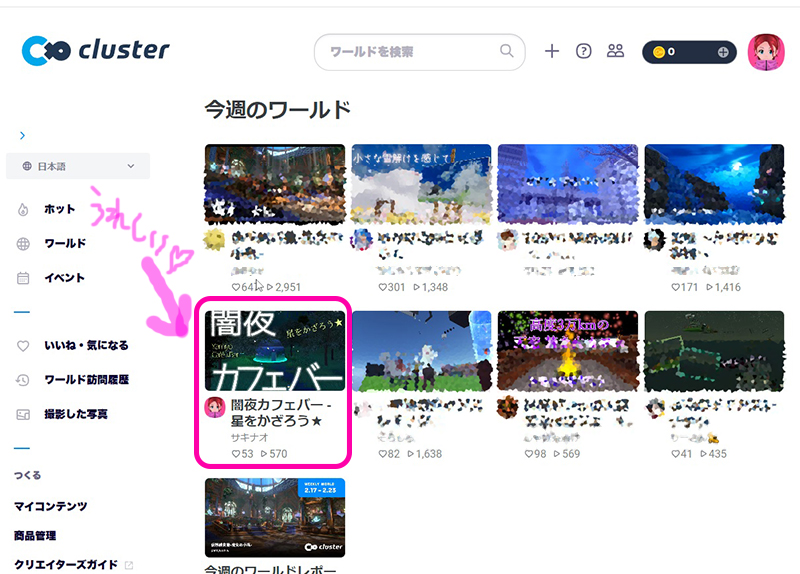Viewport: 800px width, 574px height.
Task: Click the search magnifier icon
Action: click(508, 51)
